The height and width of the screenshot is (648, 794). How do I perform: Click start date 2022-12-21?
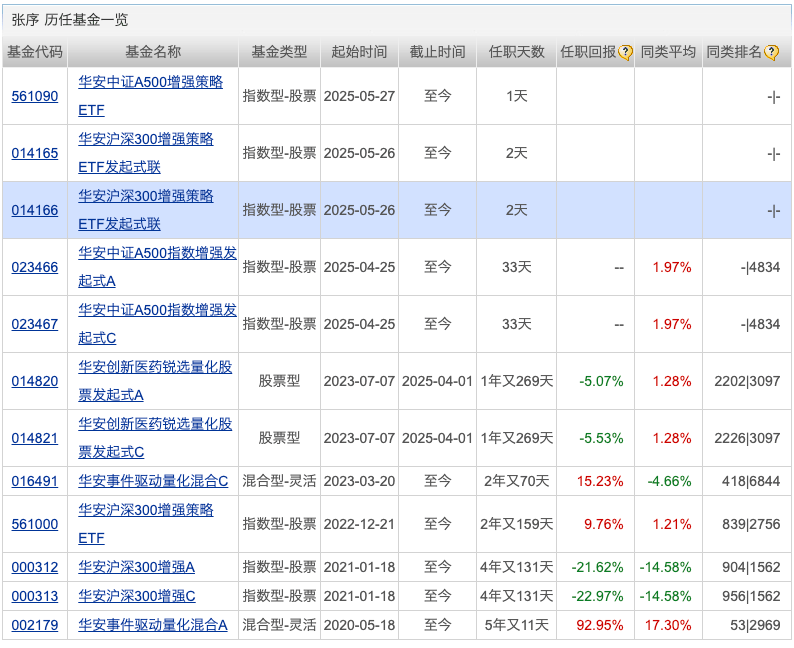point(360,524)
